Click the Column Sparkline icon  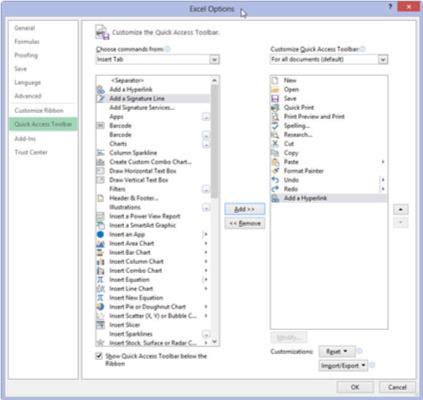point(100,153)
